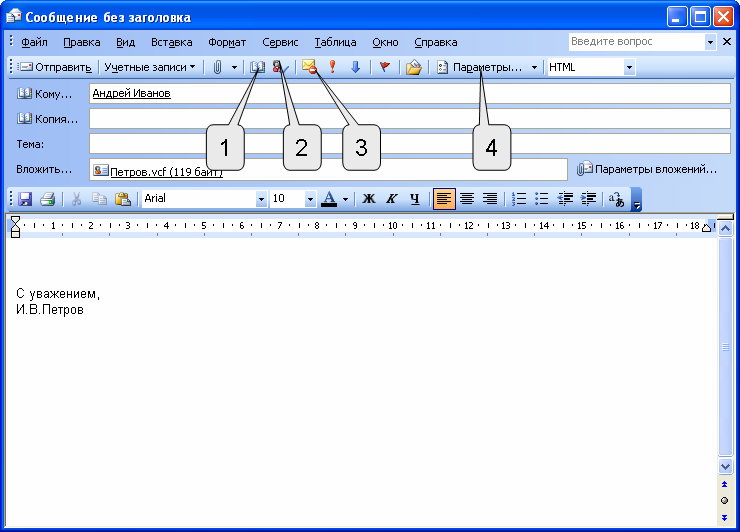Viewport: 740px width, 532px height.
Task: Toggle italic formatting (К)
Action: (391, 198)
